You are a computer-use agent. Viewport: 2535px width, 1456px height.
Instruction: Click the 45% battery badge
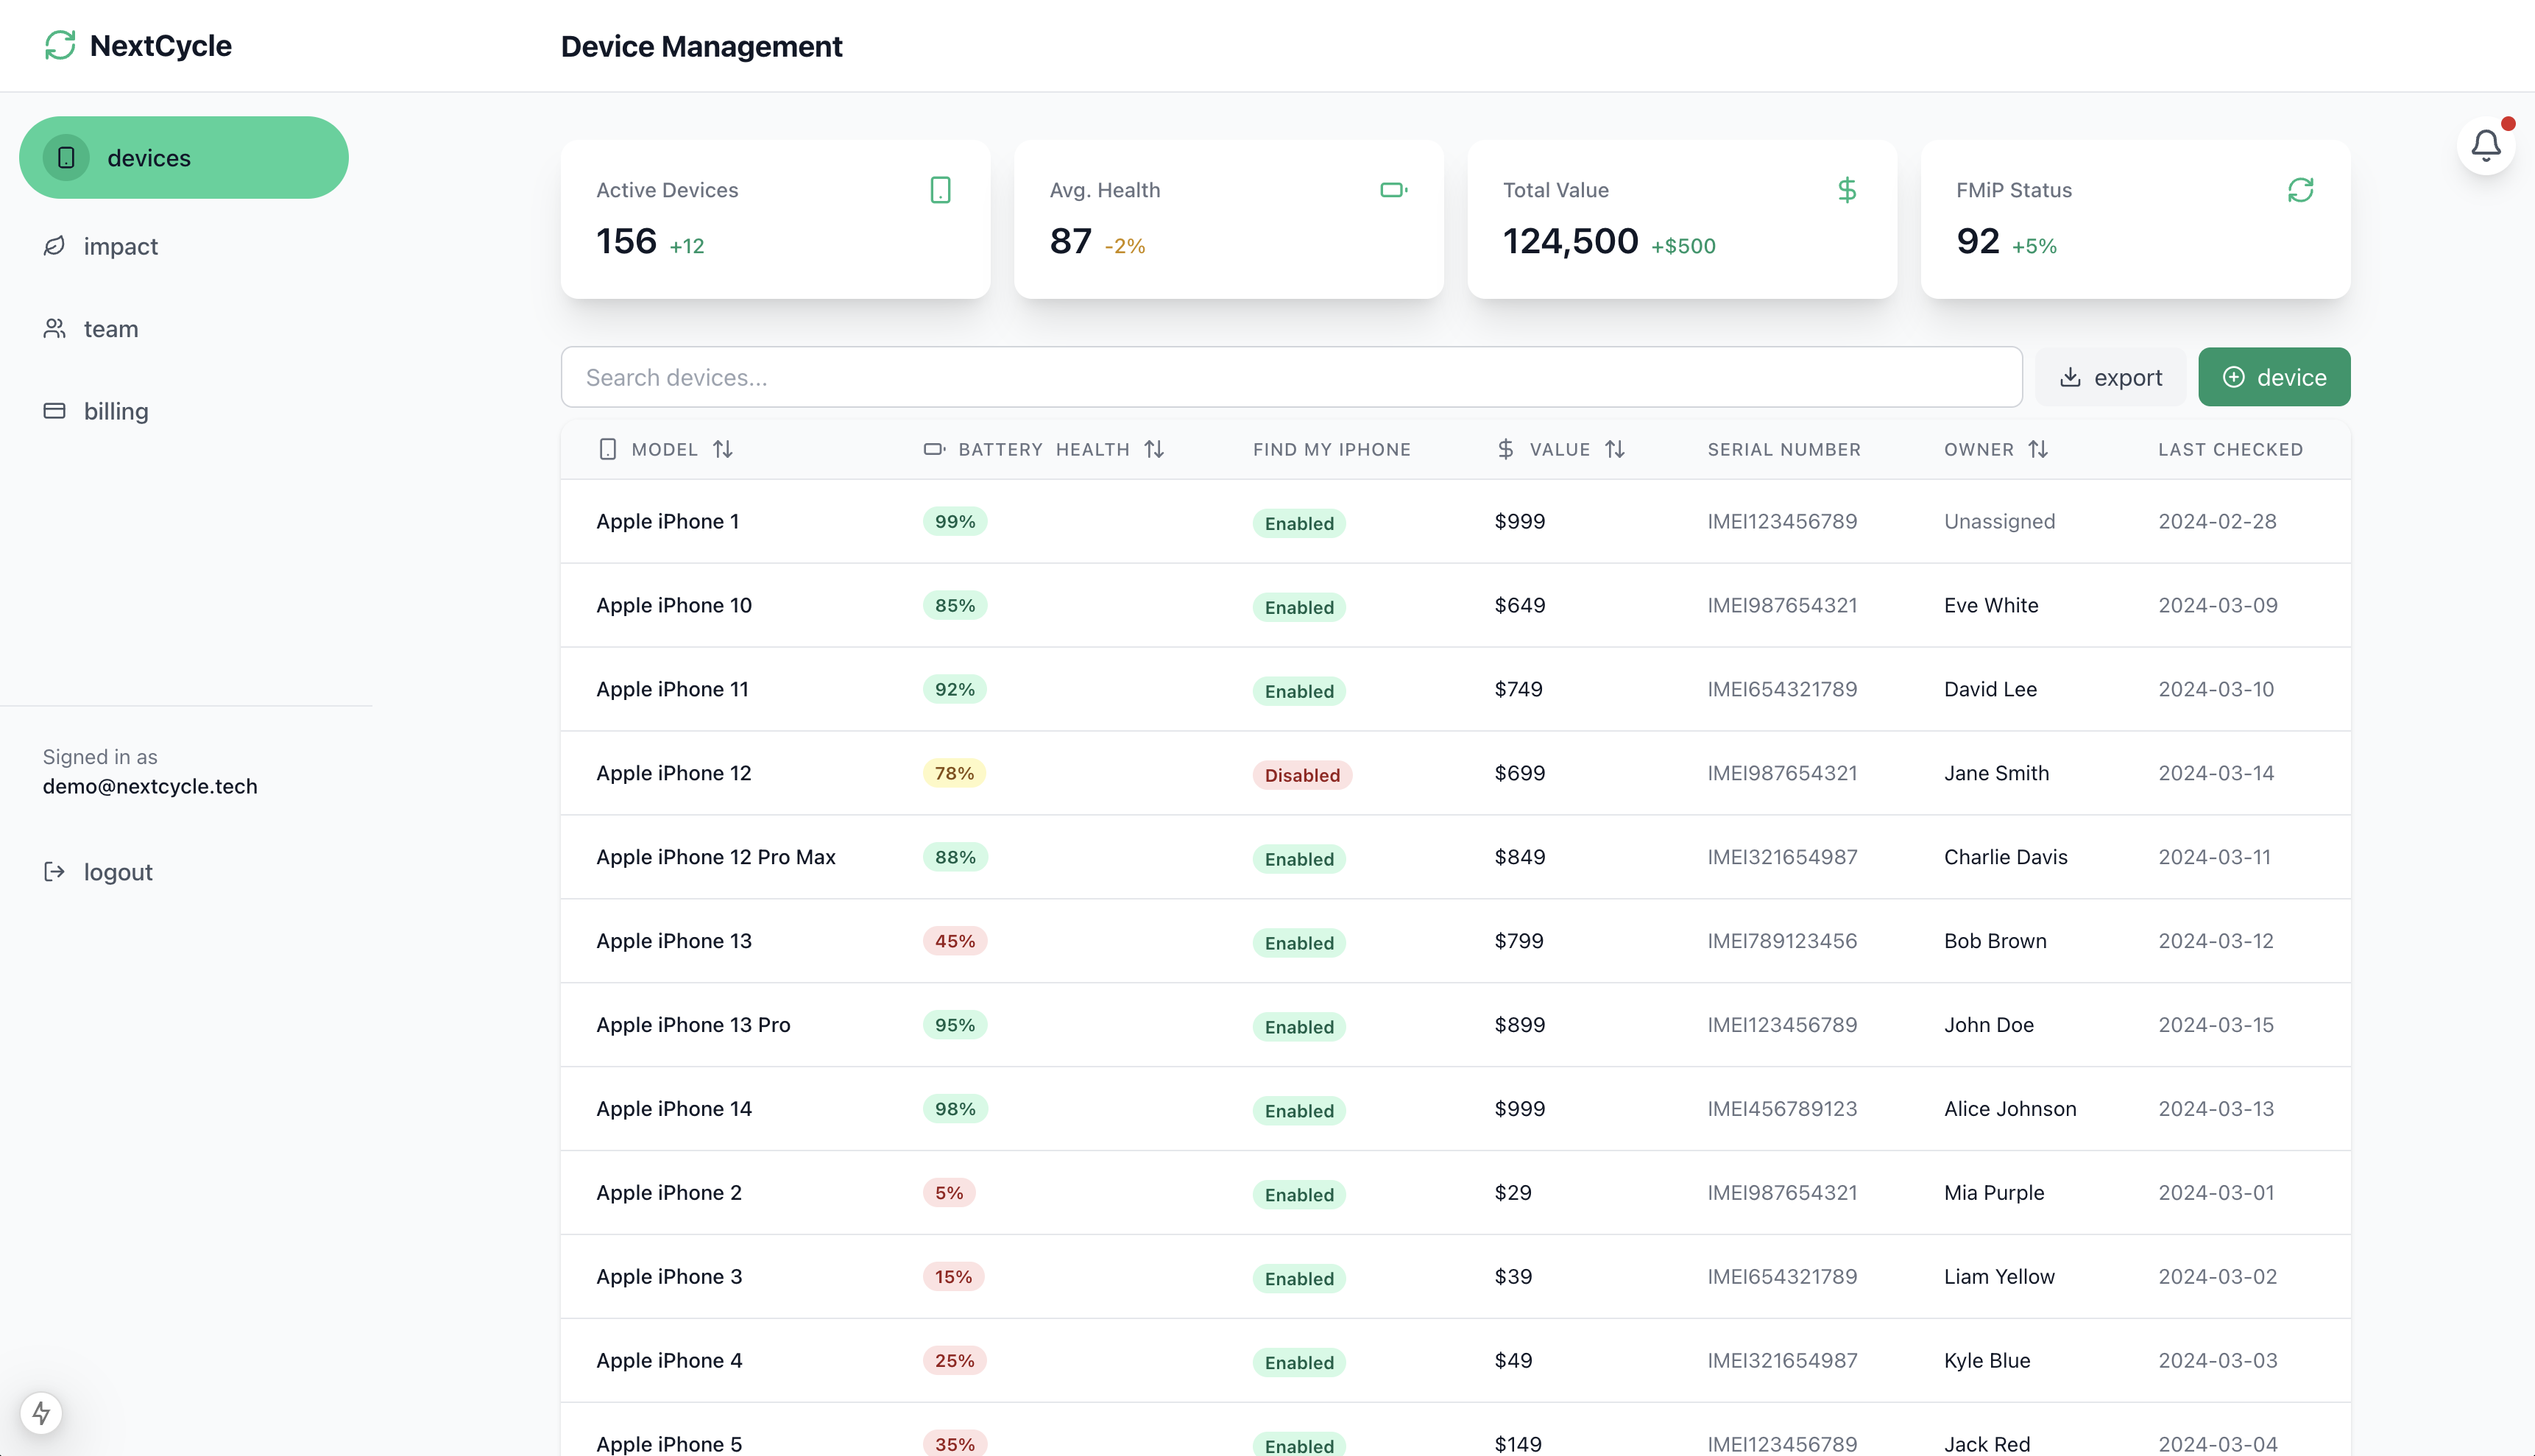954,941
